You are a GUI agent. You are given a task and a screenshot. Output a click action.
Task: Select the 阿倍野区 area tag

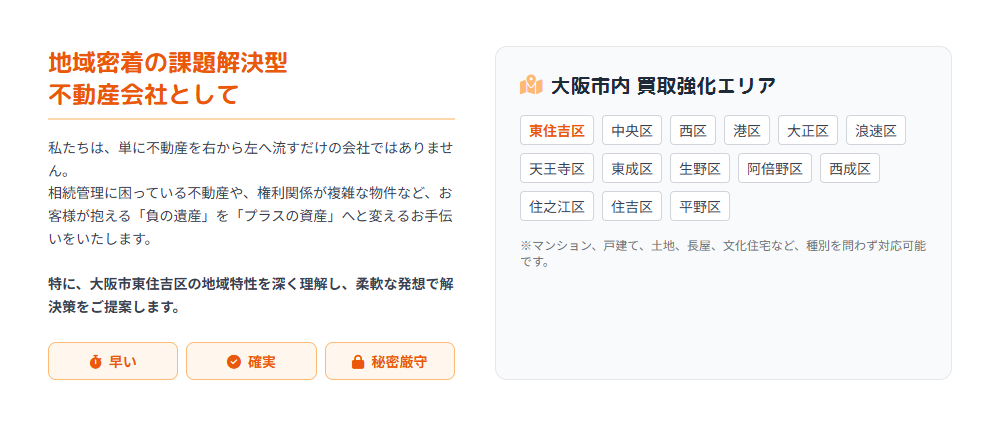pyautogui.click(x=775, y=168)
